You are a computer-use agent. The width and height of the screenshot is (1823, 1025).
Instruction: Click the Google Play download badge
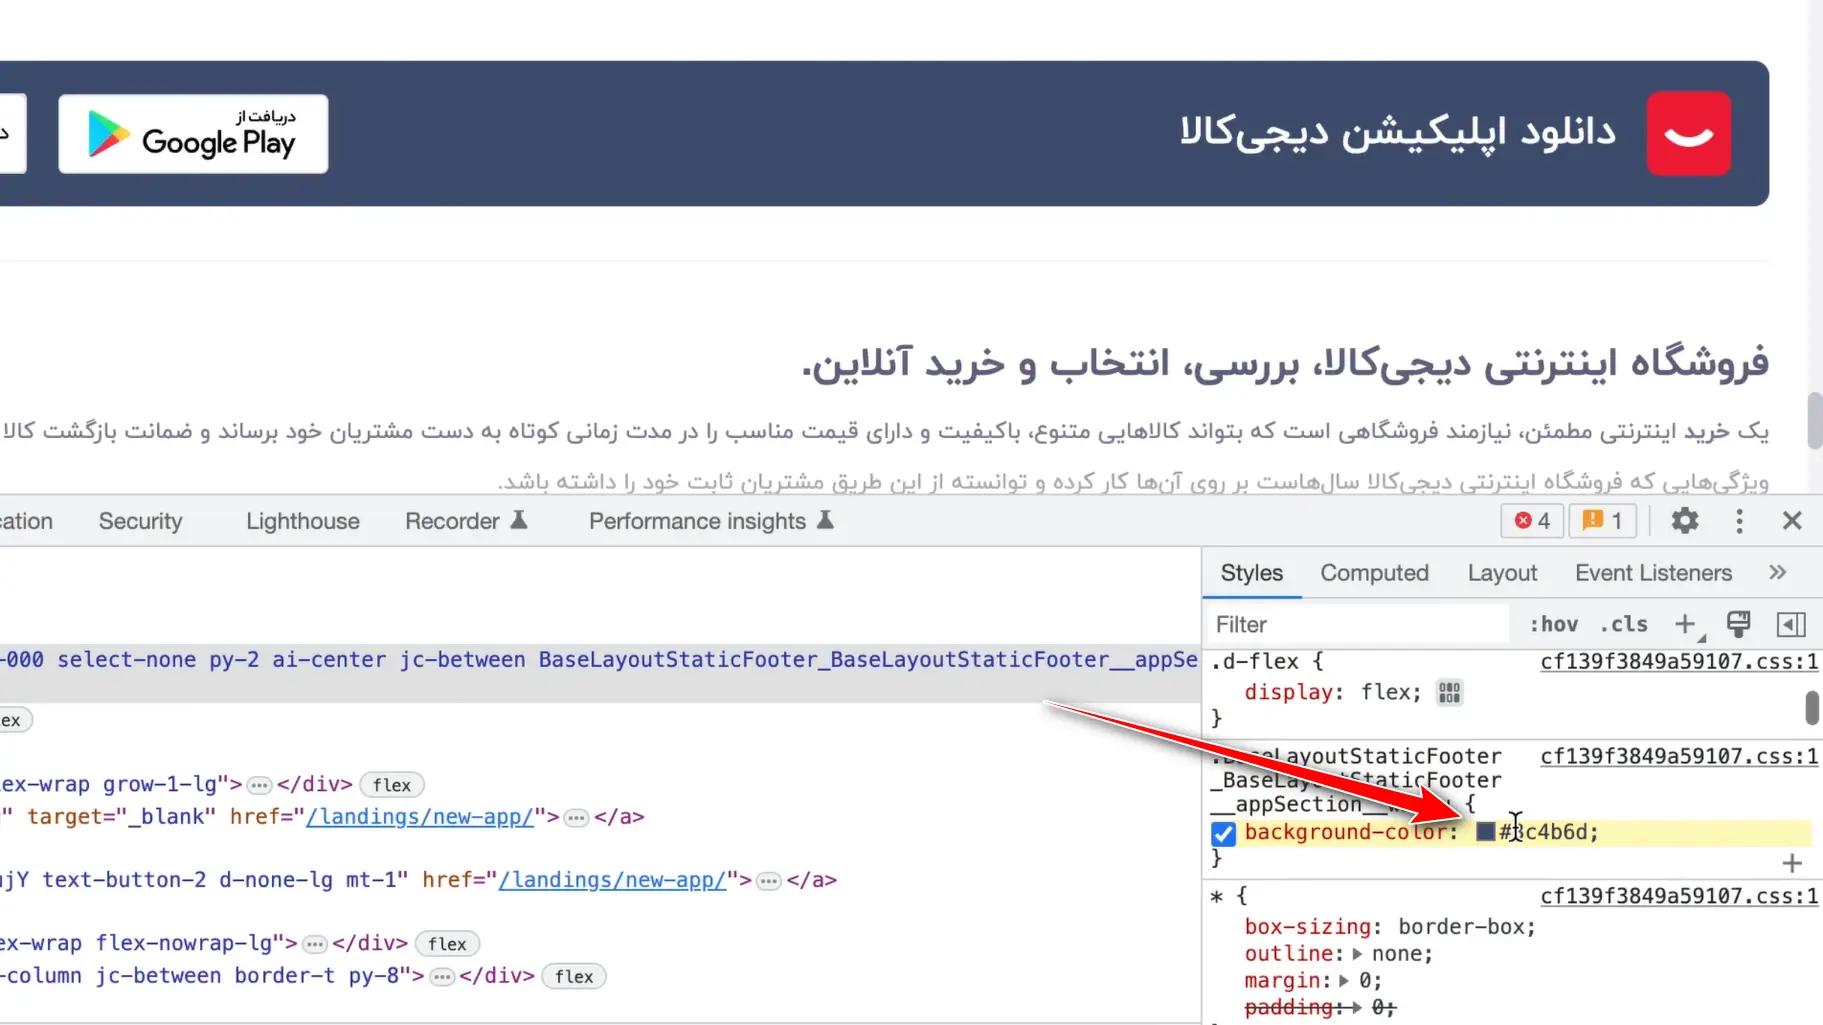[192, 133]
